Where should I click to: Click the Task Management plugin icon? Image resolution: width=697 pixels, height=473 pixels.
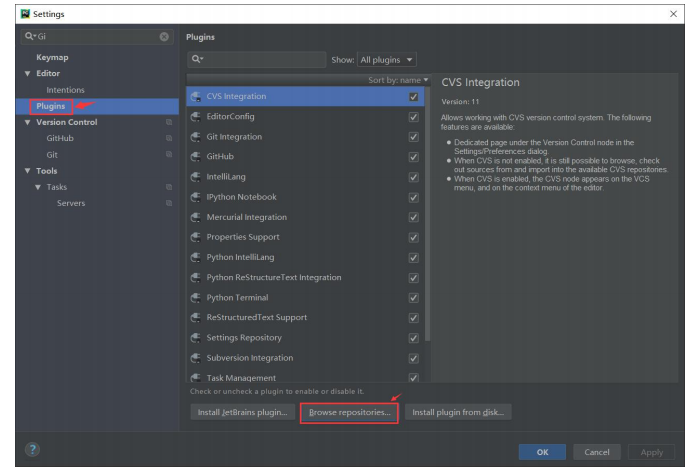(196, 378)
